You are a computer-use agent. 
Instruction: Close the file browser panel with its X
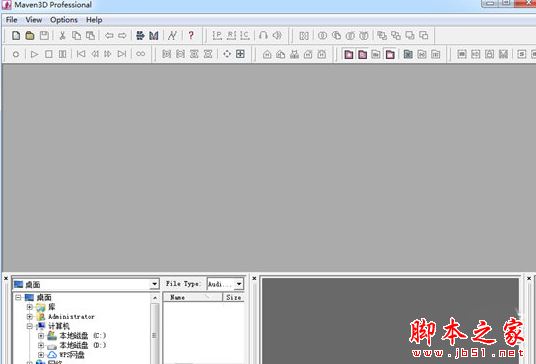coord(6,279)
